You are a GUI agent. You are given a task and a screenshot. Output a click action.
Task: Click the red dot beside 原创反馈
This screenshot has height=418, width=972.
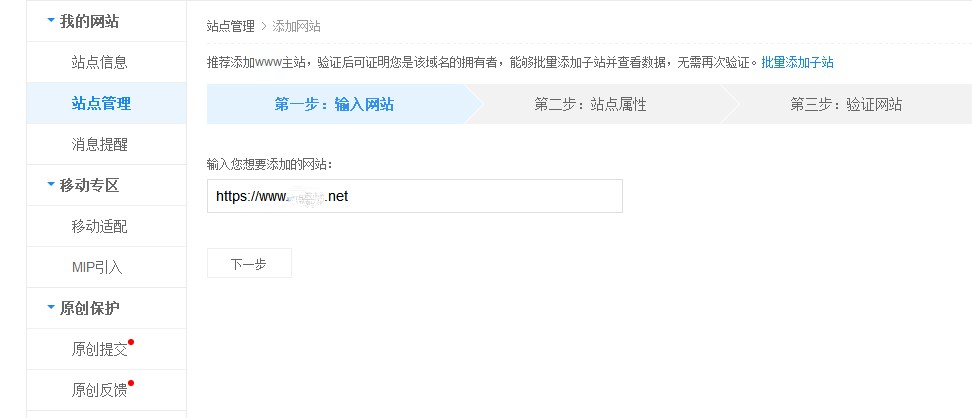point(131,383)
